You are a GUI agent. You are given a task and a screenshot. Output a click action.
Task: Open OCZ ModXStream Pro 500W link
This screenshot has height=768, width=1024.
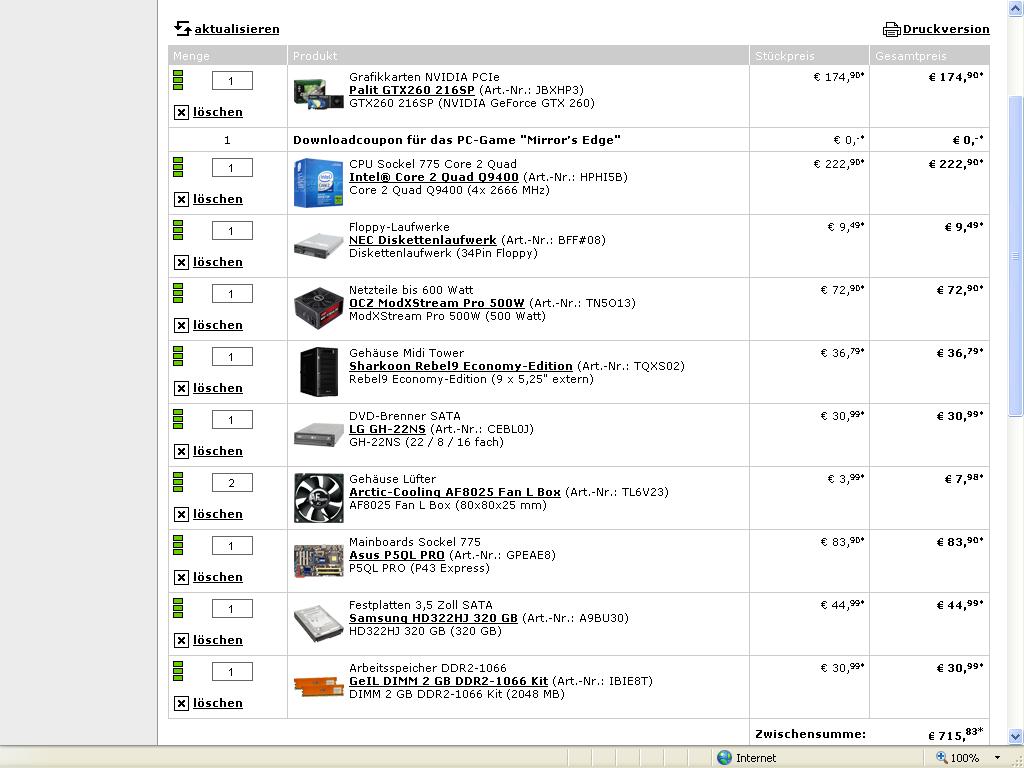pyautogui.click(x=436, y=303)
